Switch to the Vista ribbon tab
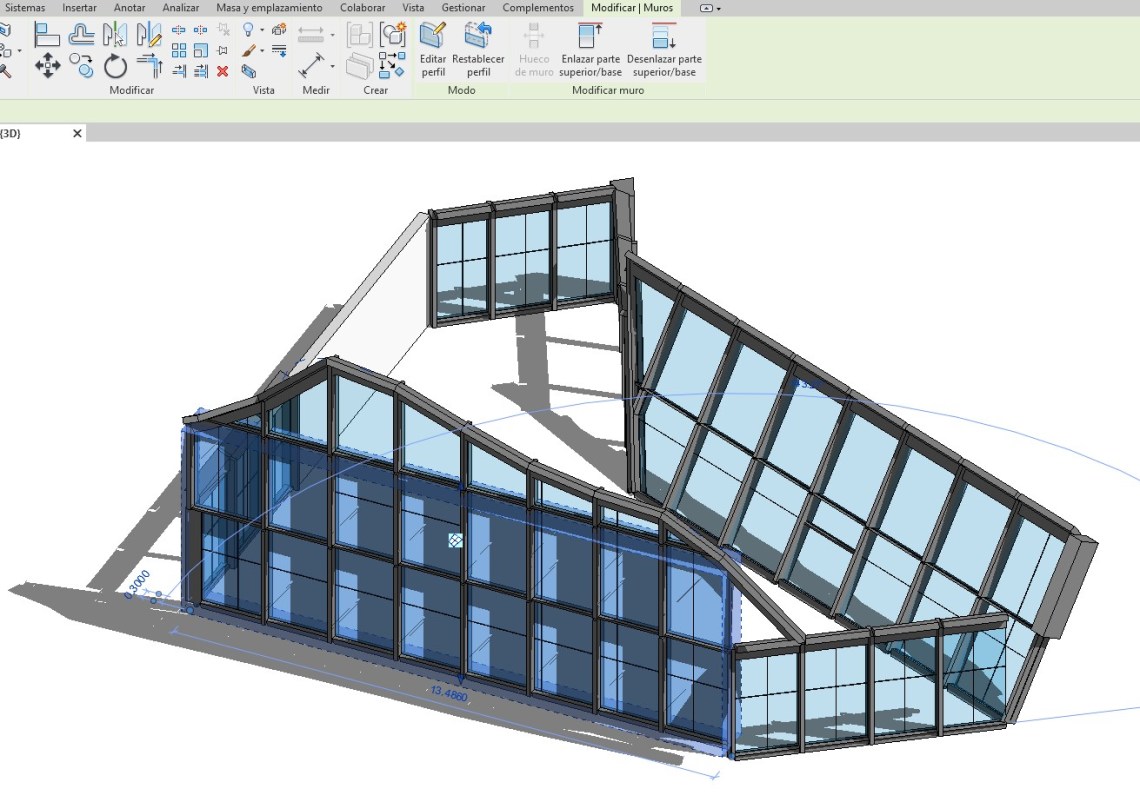 [412, 8]
